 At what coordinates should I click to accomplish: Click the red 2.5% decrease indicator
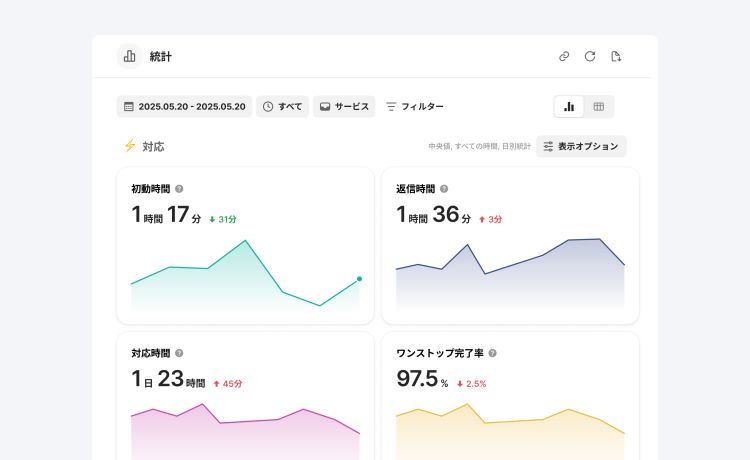(471, 383)
